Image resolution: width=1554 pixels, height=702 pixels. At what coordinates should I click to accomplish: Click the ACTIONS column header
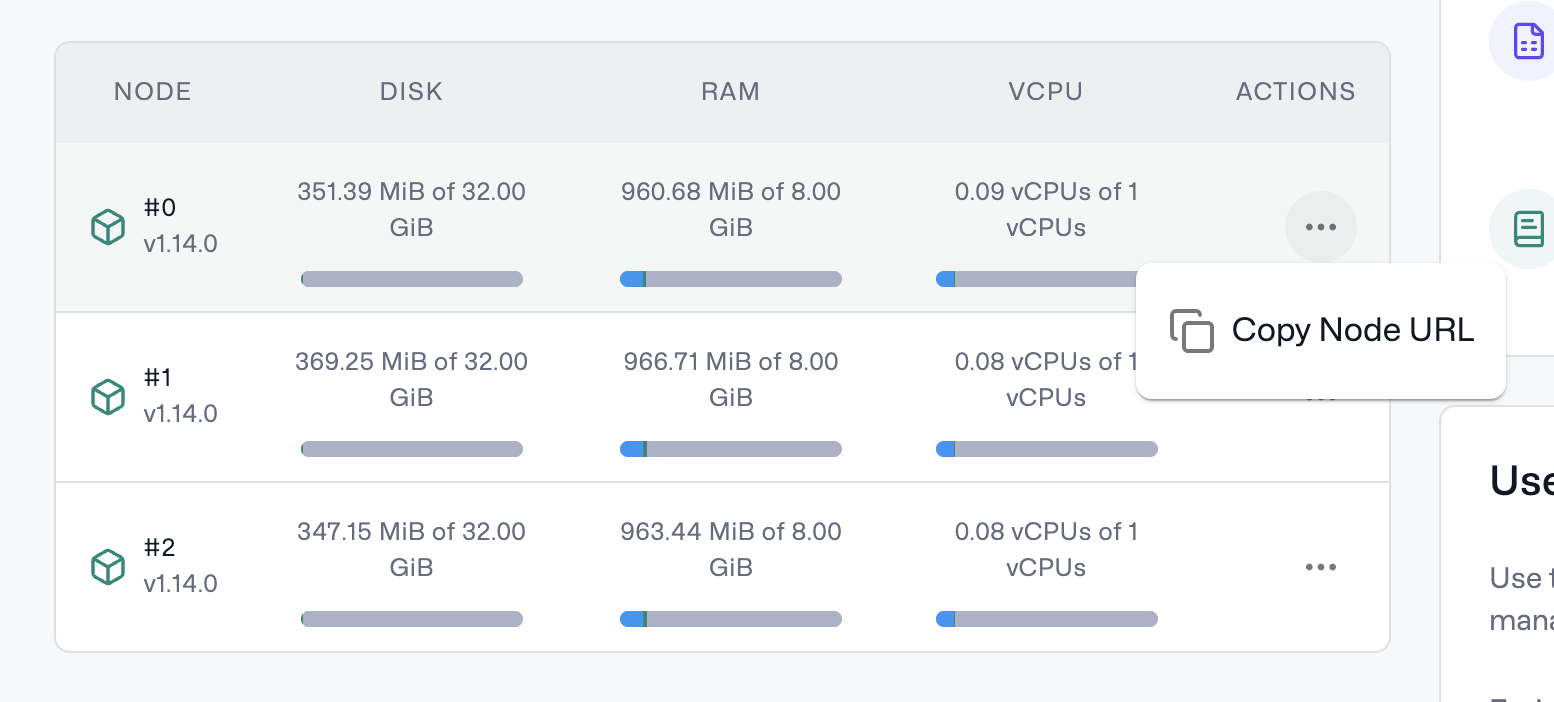[x=1295, y=91]
